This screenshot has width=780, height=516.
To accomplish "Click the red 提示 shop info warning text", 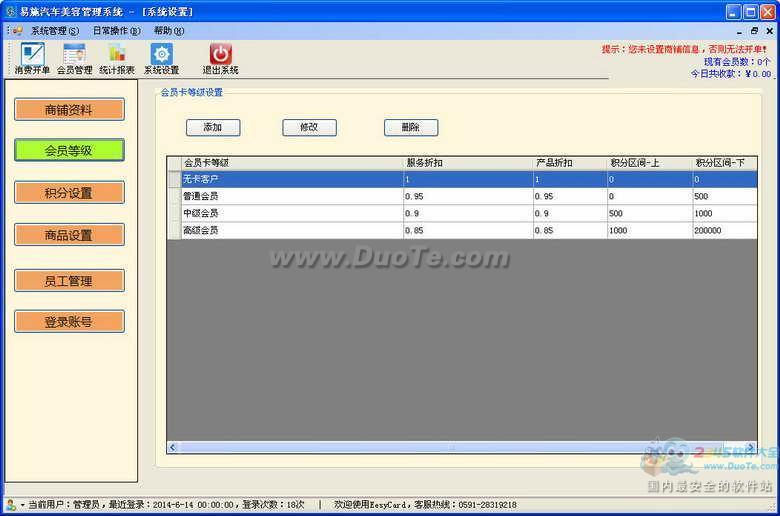I will point(684,49).
